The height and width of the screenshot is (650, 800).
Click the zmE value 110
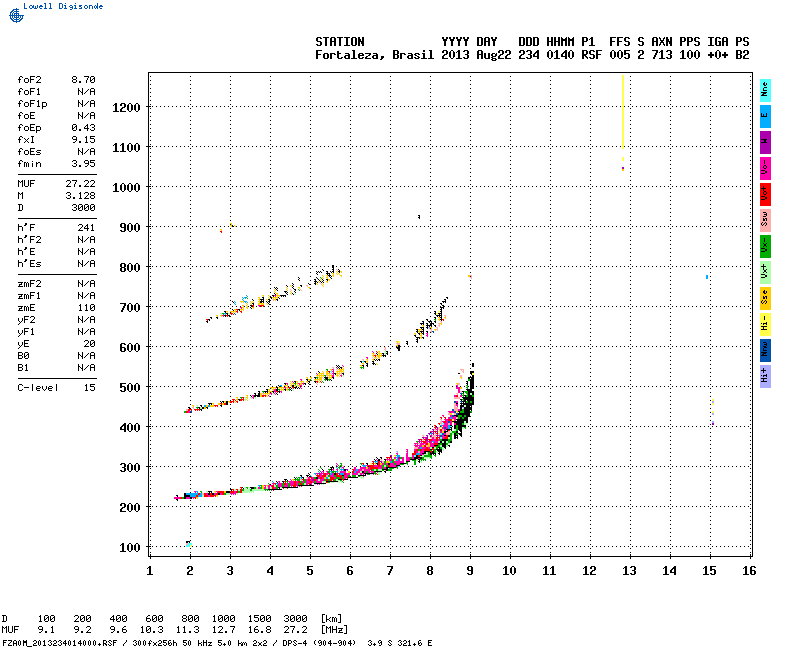(x=86, y=308)
